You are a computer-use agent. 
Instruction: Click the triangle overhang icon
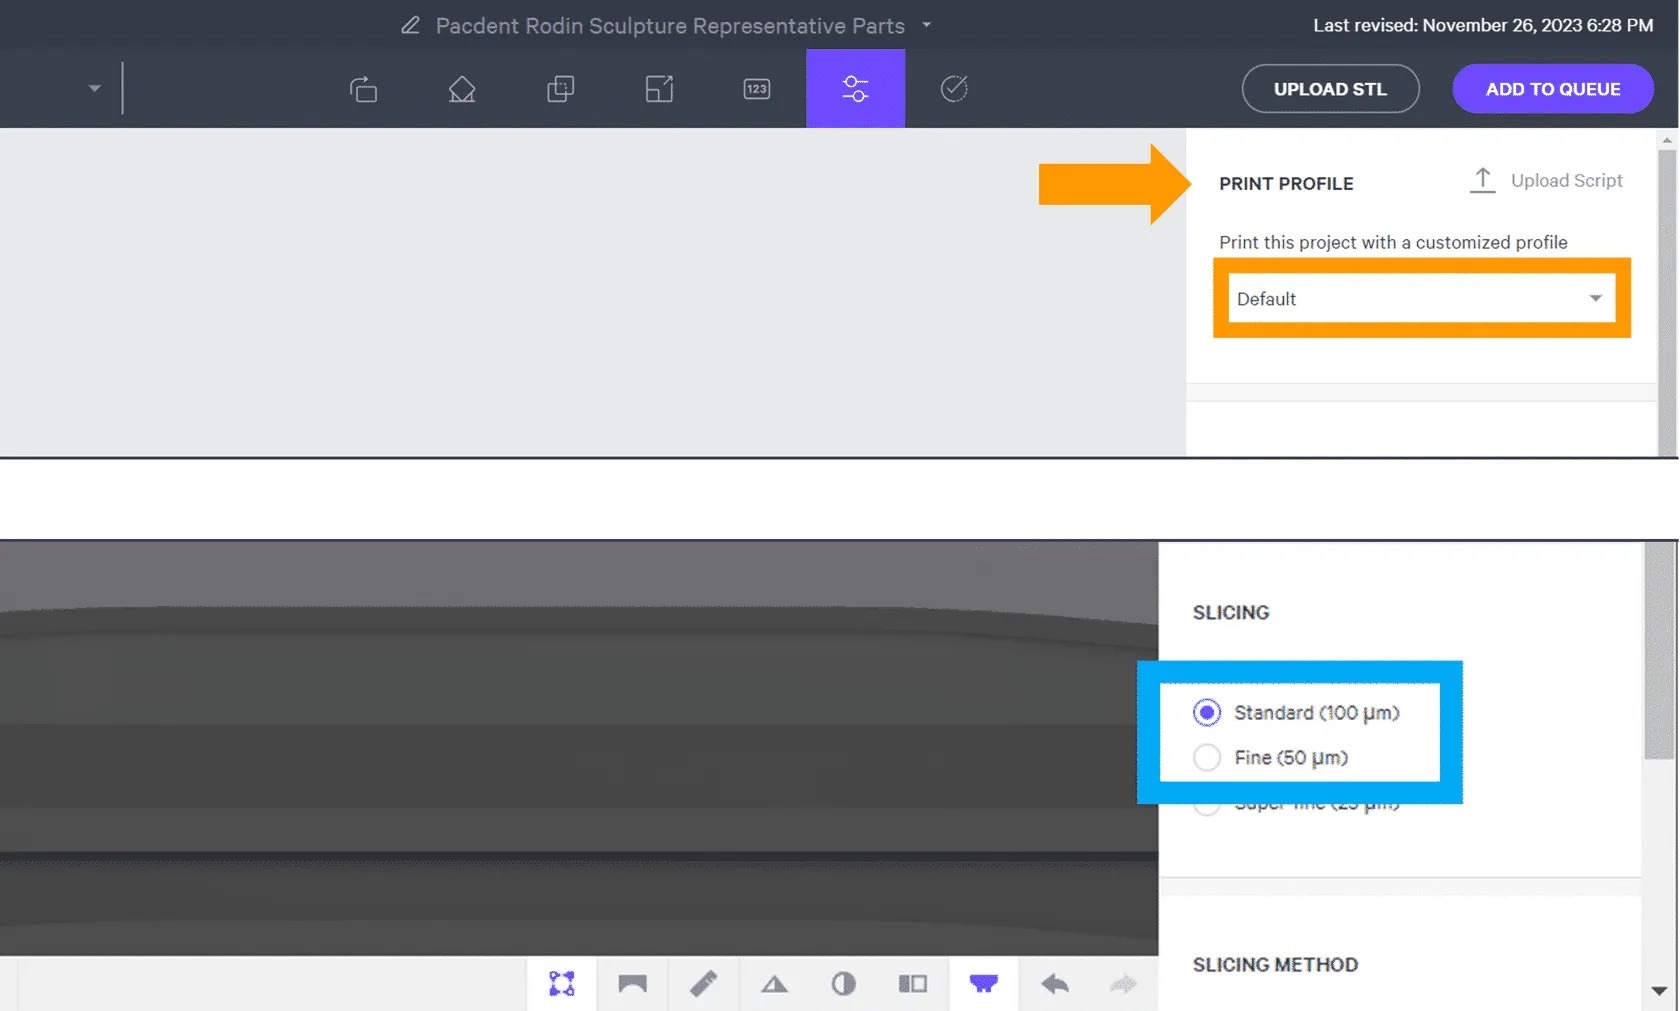(774, 985)
